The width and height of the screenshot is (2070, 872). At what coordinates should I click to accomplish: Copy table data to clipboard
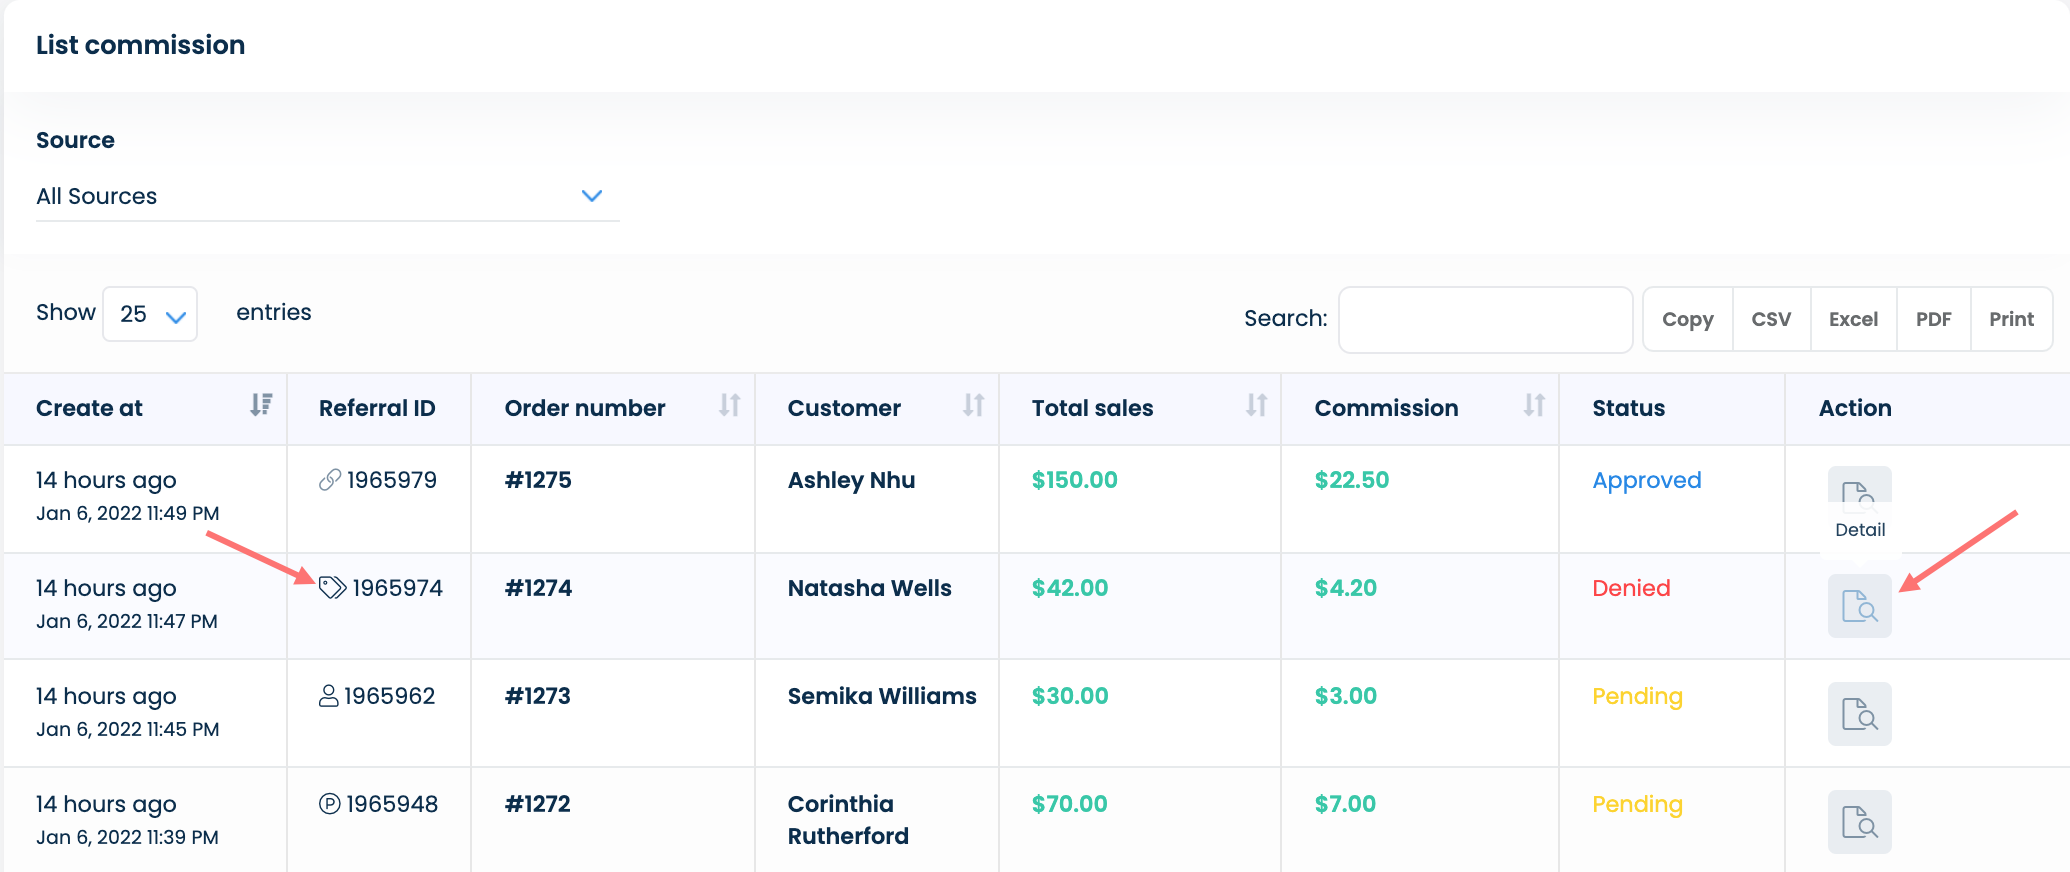(1687, 320)
